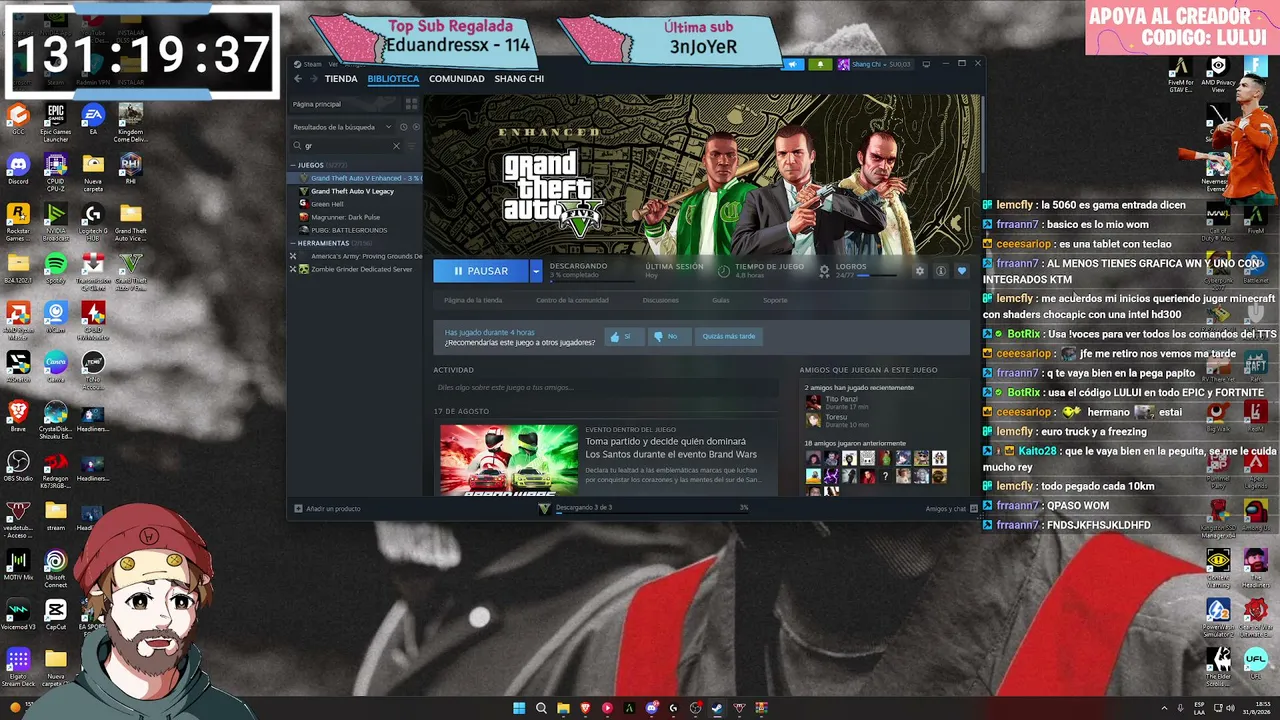
Task: Toggle the ready-to-play filter icon
Action: click(416, 127)
